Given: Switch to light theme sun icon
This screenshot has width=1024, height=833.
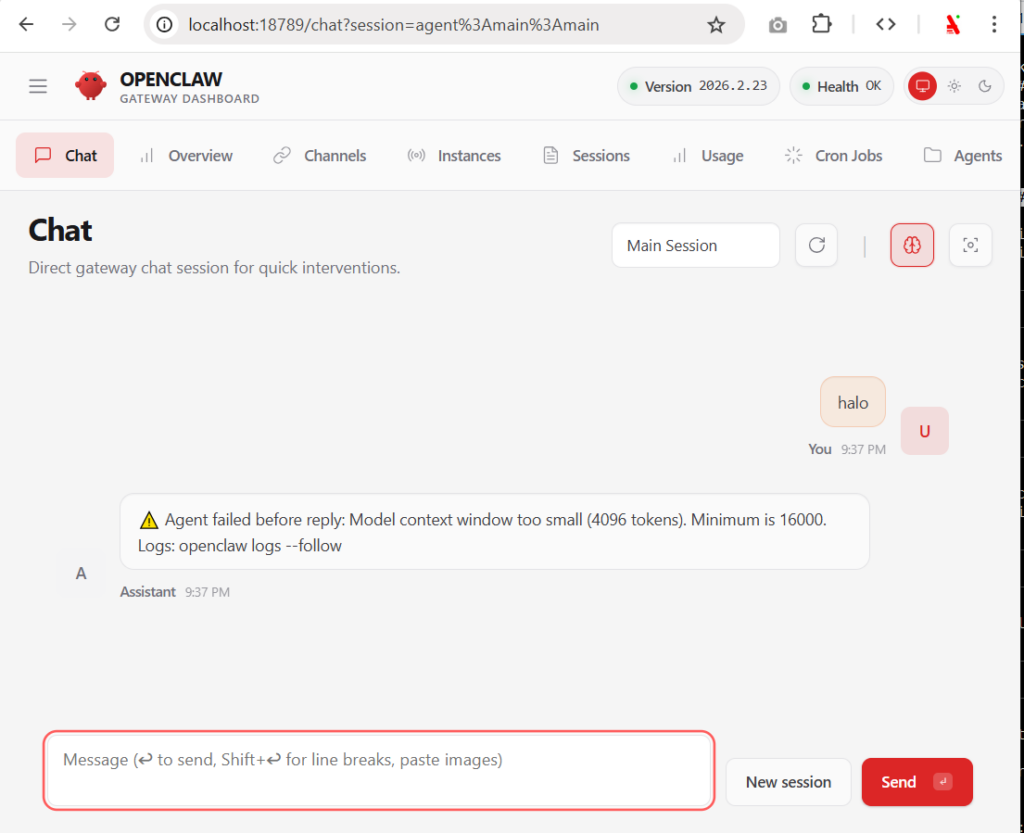Looking at the screenshot, I should pos(954,86).
